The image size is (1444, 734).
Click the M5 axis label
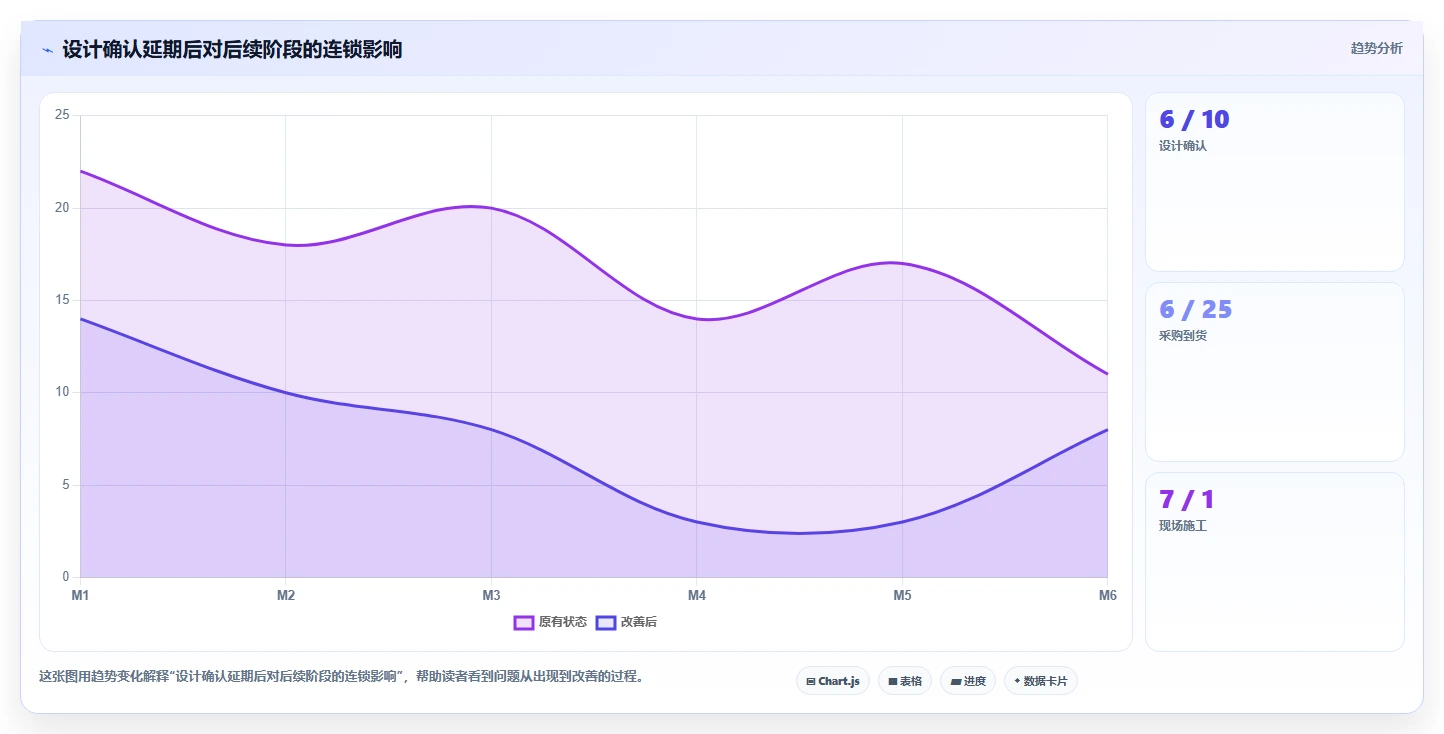pos(902,596)
